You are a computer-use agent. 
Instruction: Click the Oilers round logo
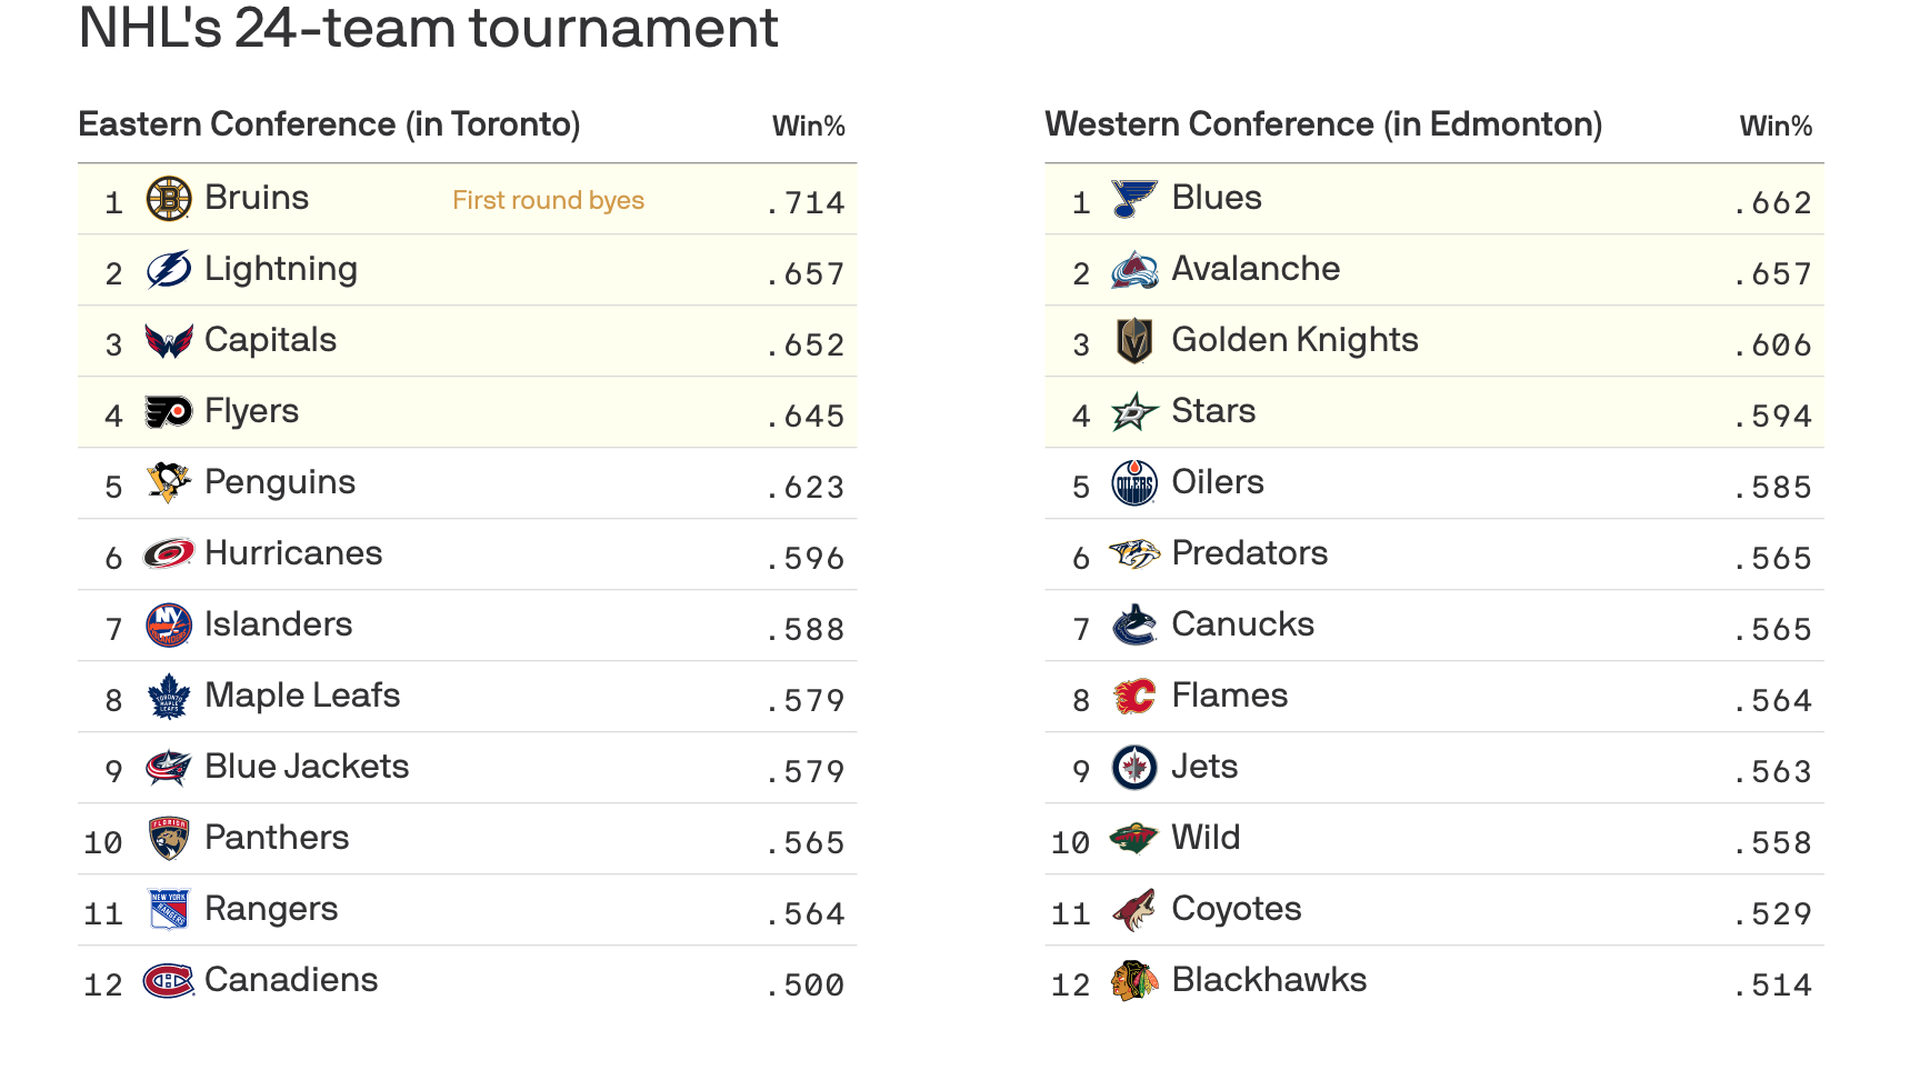point(1135,483)
